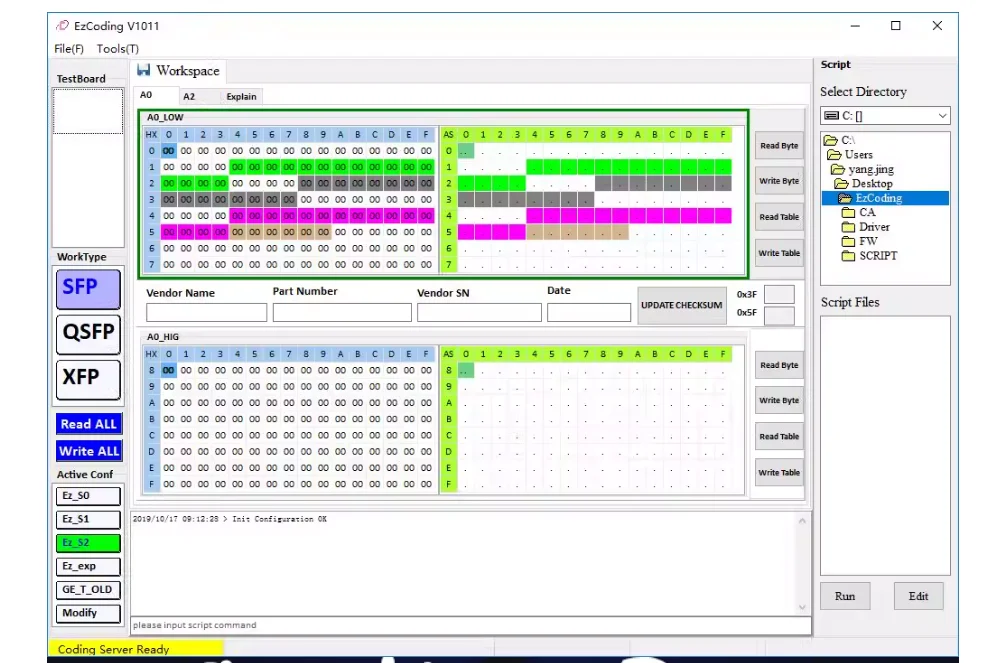Image resolution: width=996 pixels, height=663 pixels.
Task: Click Write Table for A0_HIG
Action: point(779,472)
